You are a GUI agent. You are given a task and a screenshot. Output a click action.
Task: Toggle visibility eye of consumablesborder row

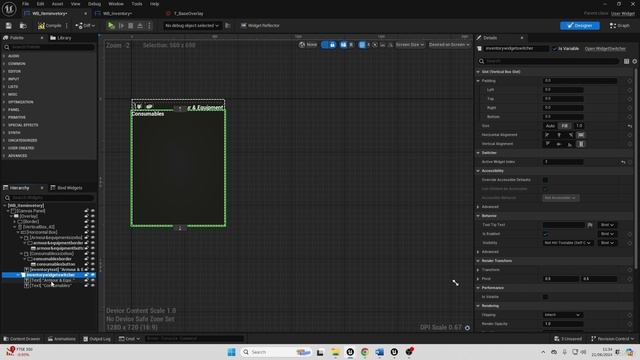[x=93, y=259]
